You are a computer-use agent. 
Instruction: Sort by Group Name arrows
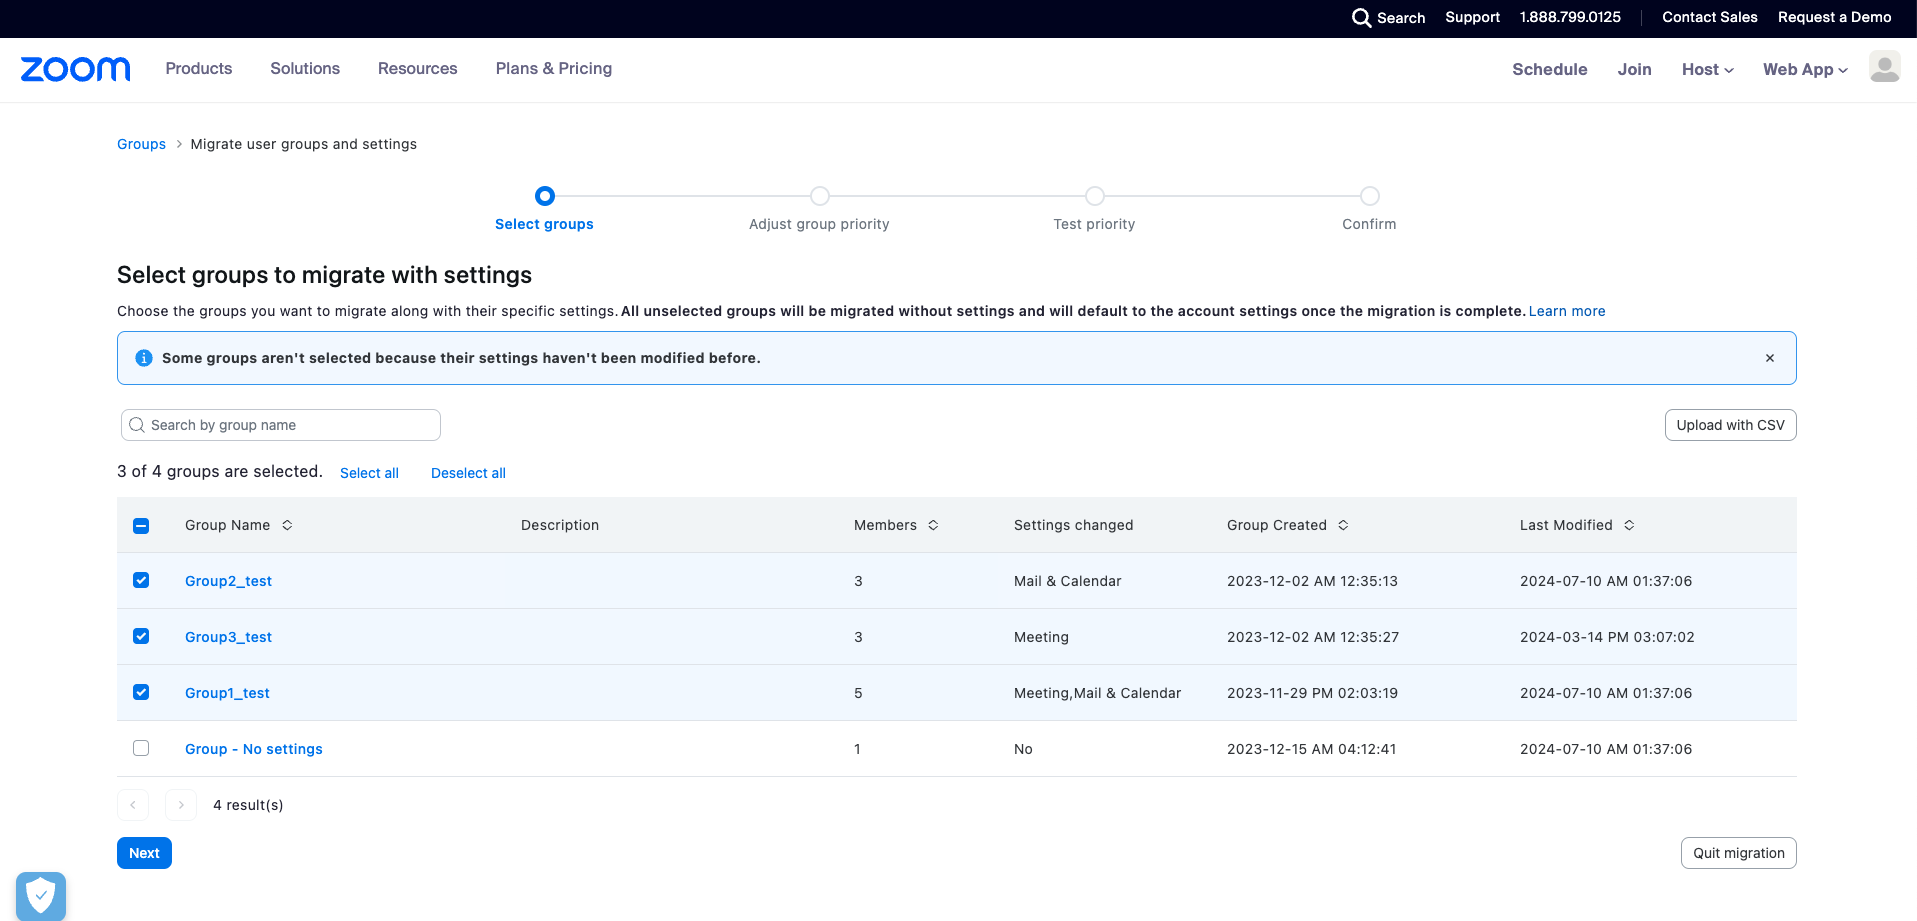(x=287, y=525)
